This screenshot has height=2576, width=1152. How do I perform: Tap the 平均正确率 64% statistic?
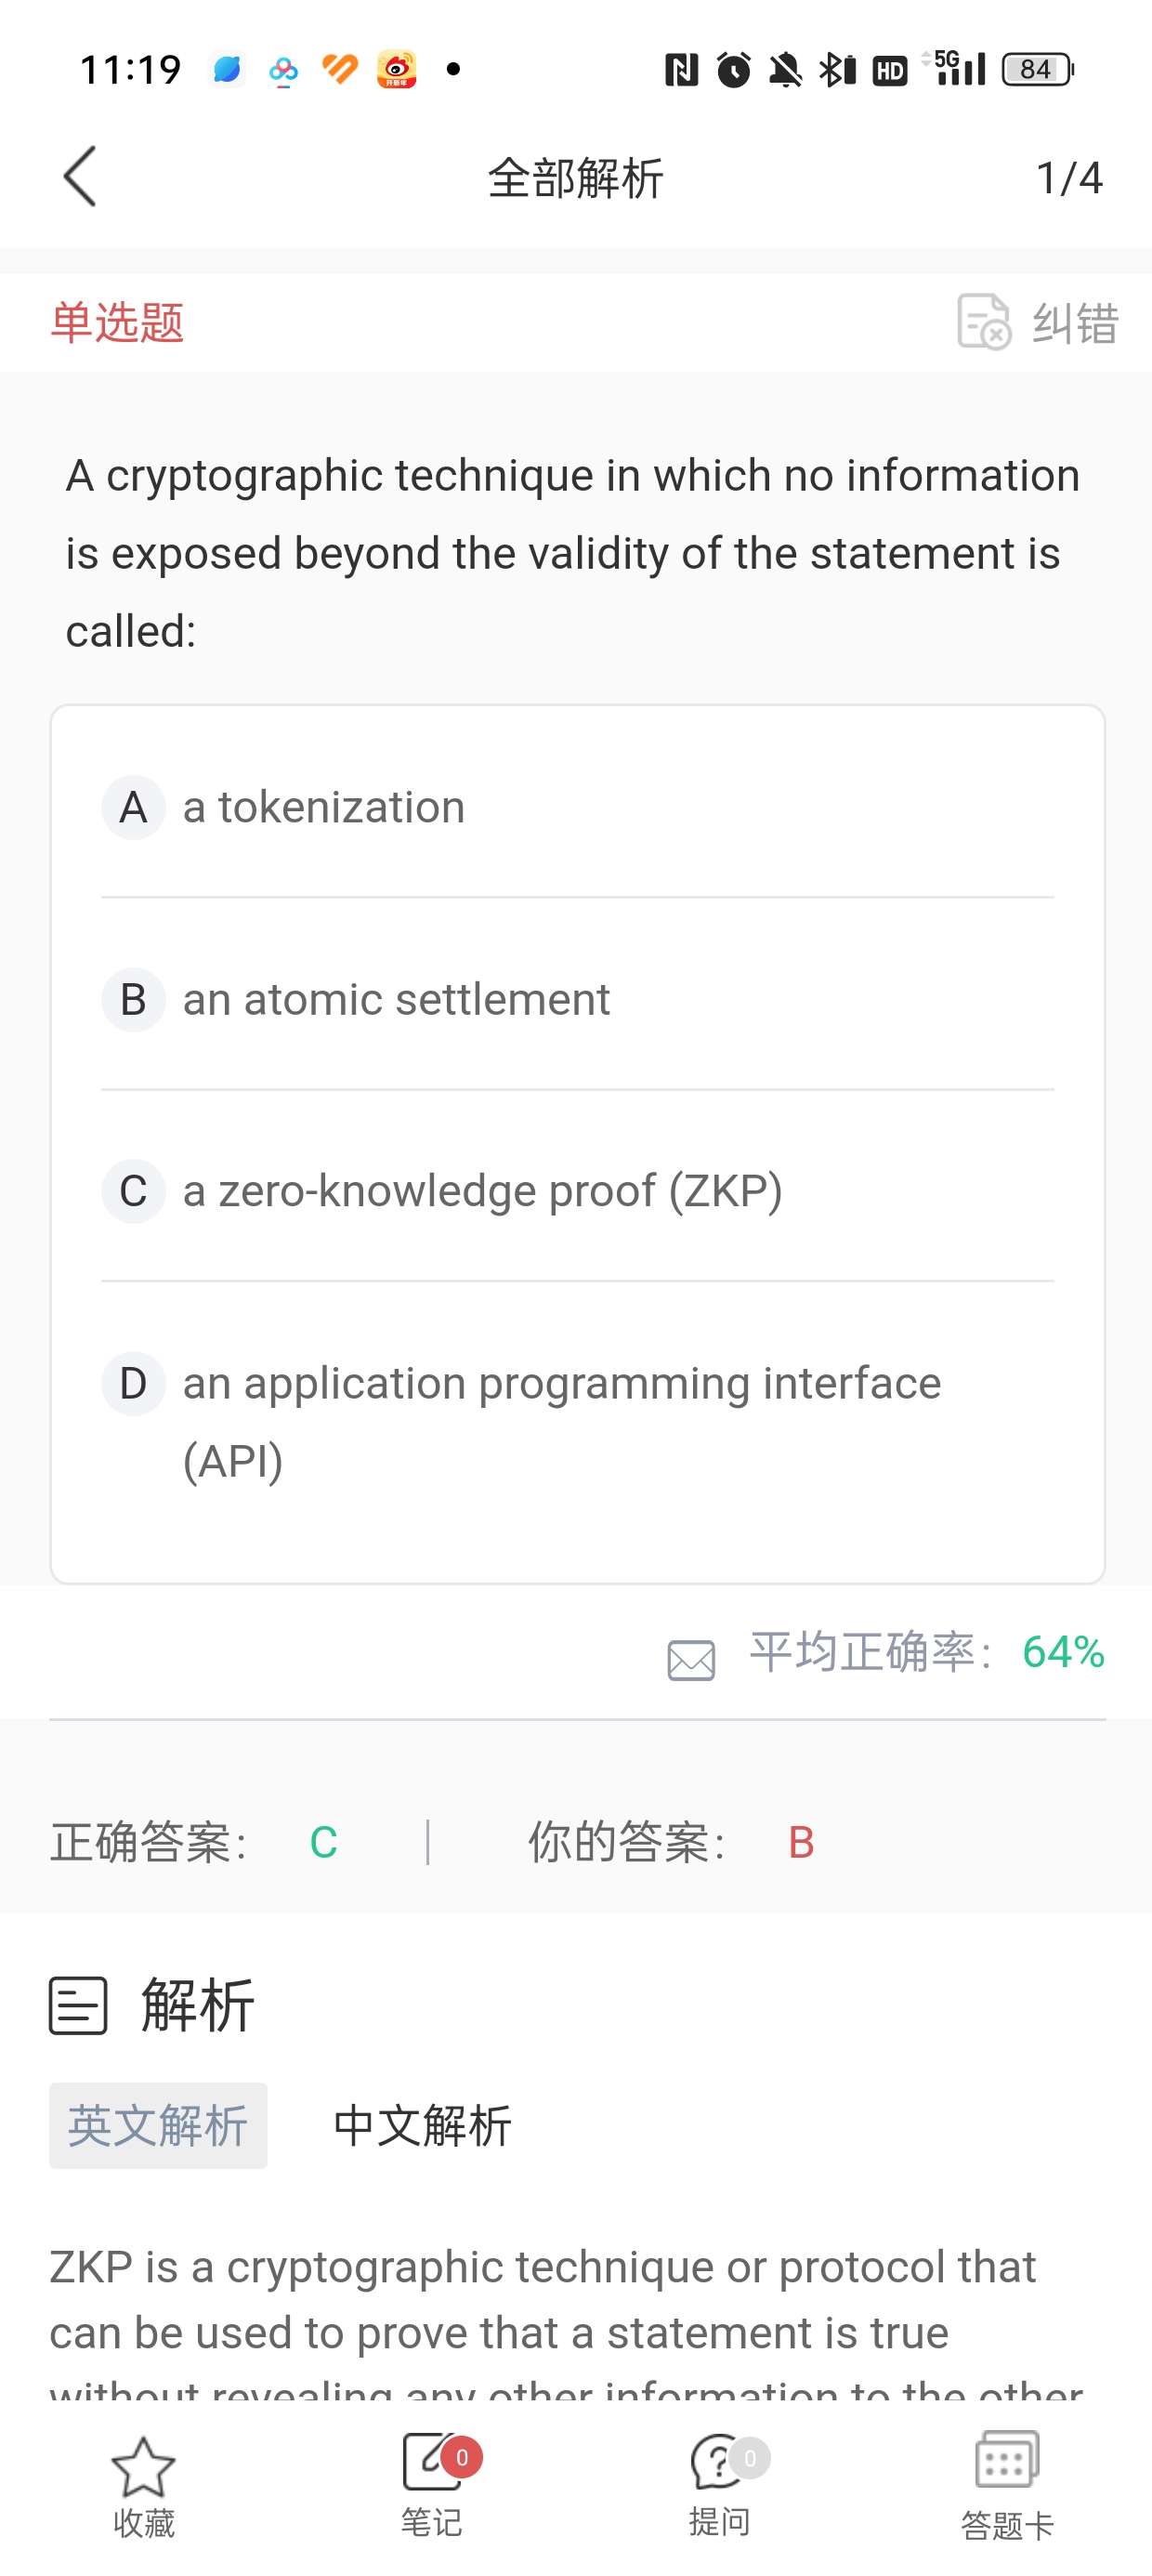(x=926, y=1652)
